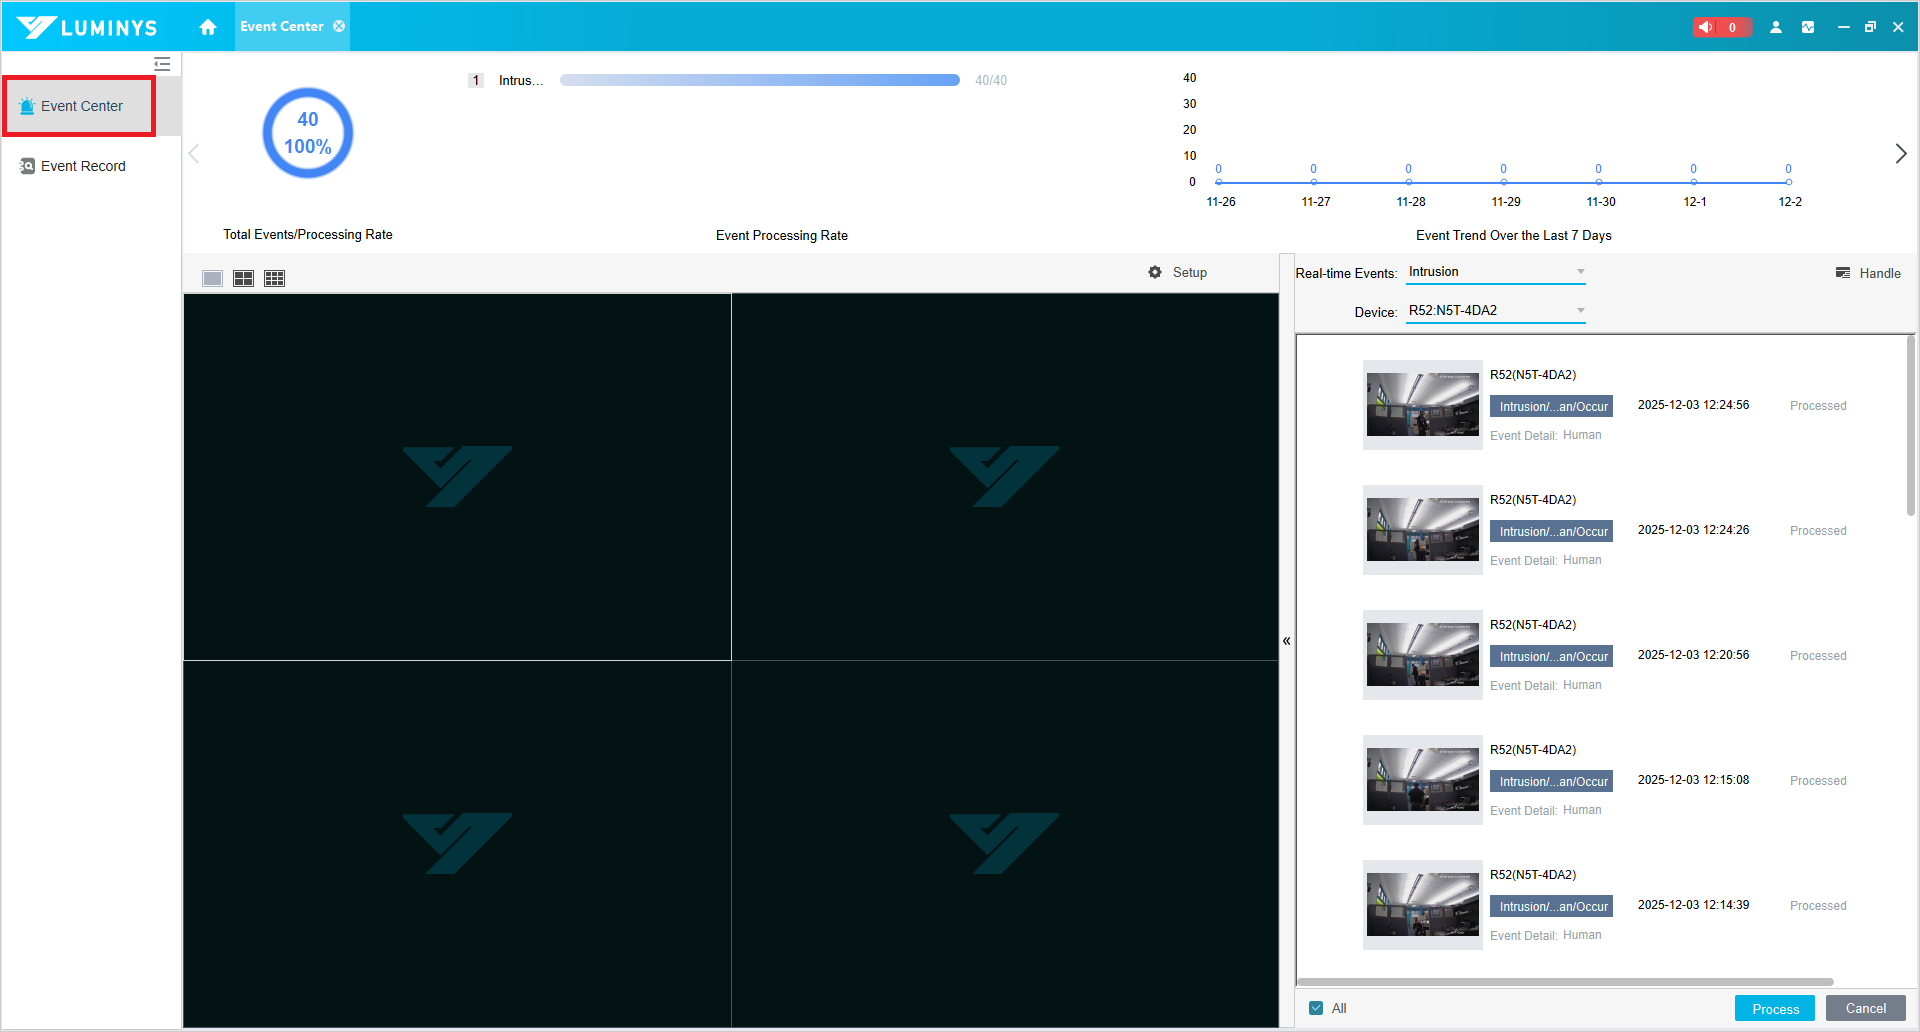Collapse the left sidebar menu icon
This screenshot has height=1032, width=1920.
click(x=162, y=64)
